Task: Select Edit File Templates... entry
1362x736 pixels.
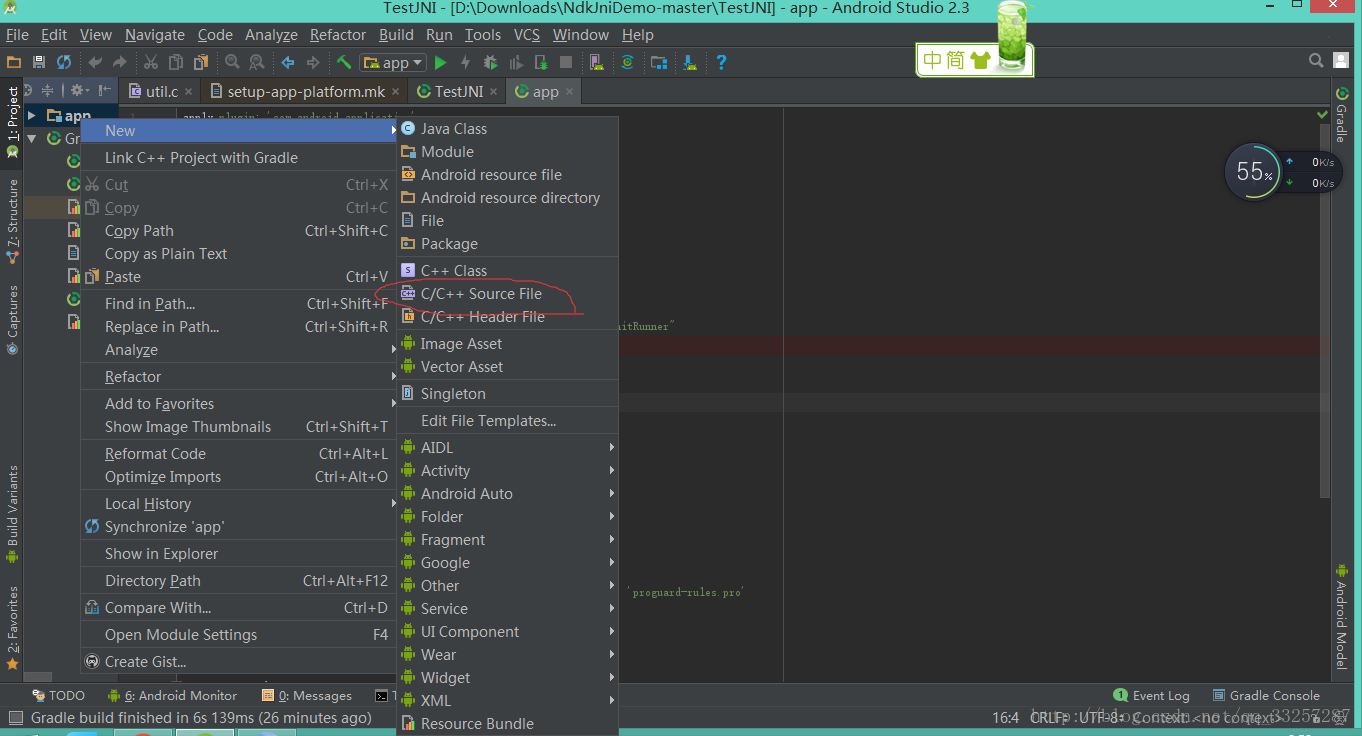Action: point(508,421)
